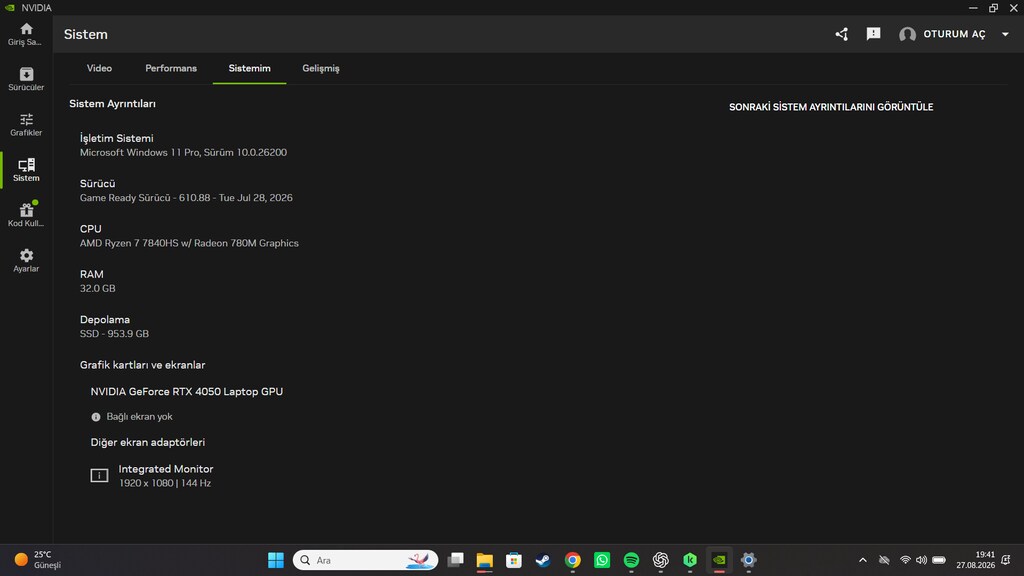
Task: Open Microsoft Store from the taskbar
Action: click(x=514, y=560)
